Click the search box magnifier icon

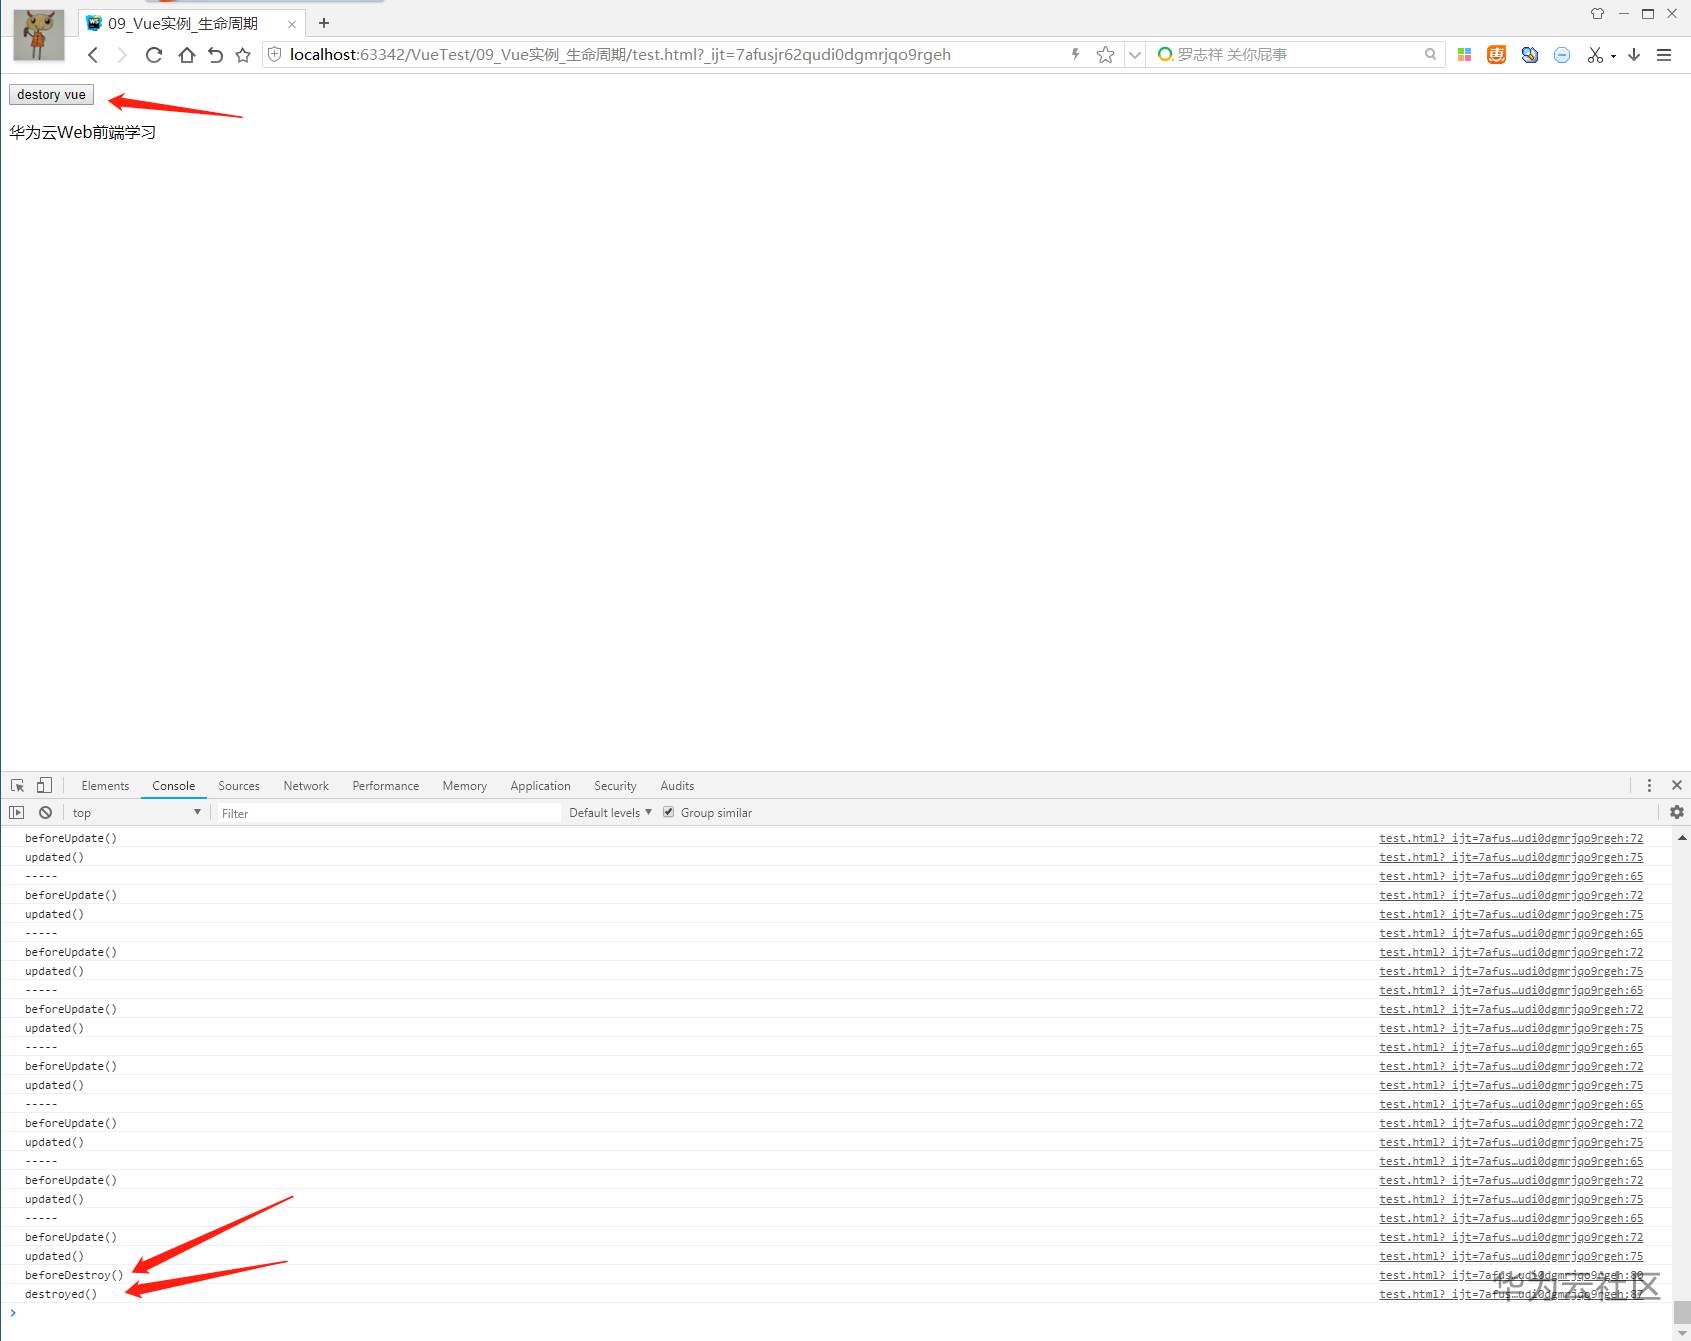1431,54
